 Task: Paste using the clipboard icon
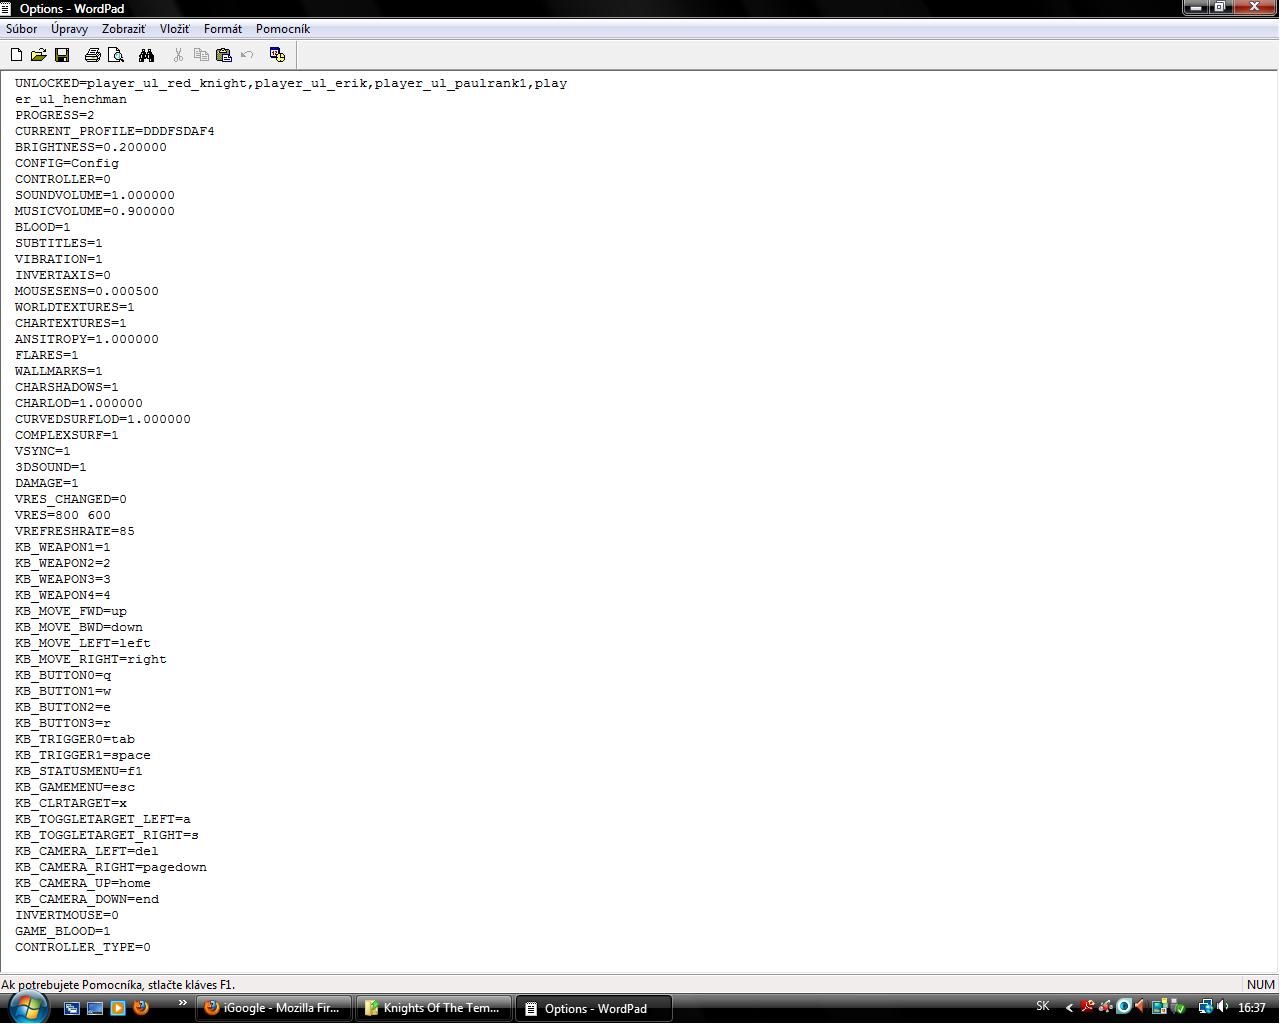(x=224, y=55)
